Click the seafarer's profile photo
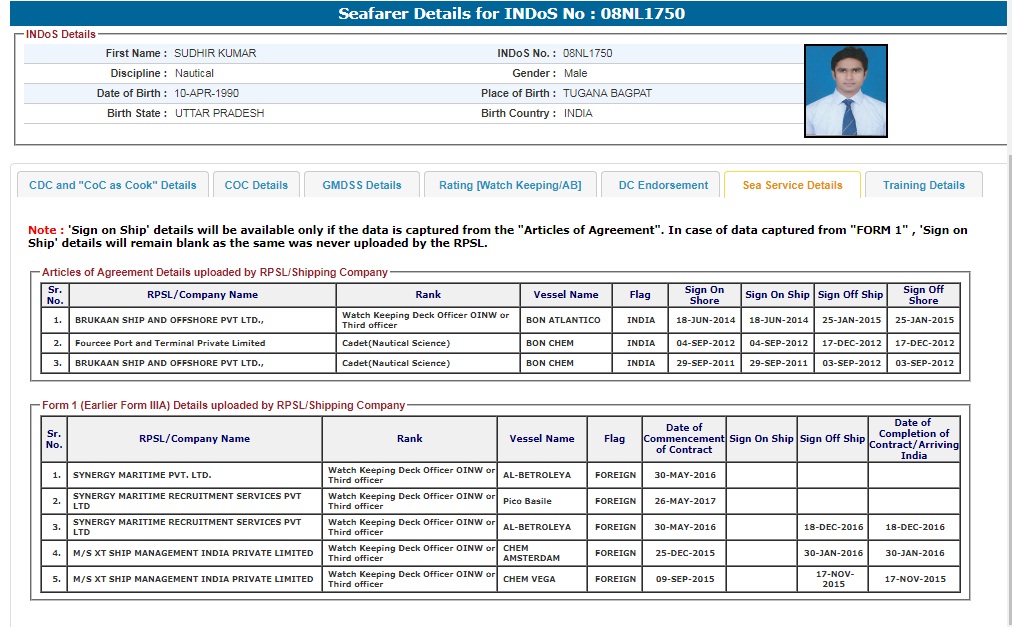The image size is (1012, 627). (845, 91)
